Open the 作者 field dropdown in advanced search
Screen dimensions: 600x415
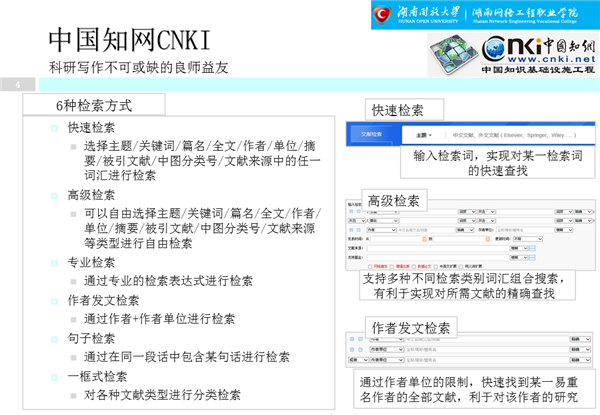[x=381, y=230]
